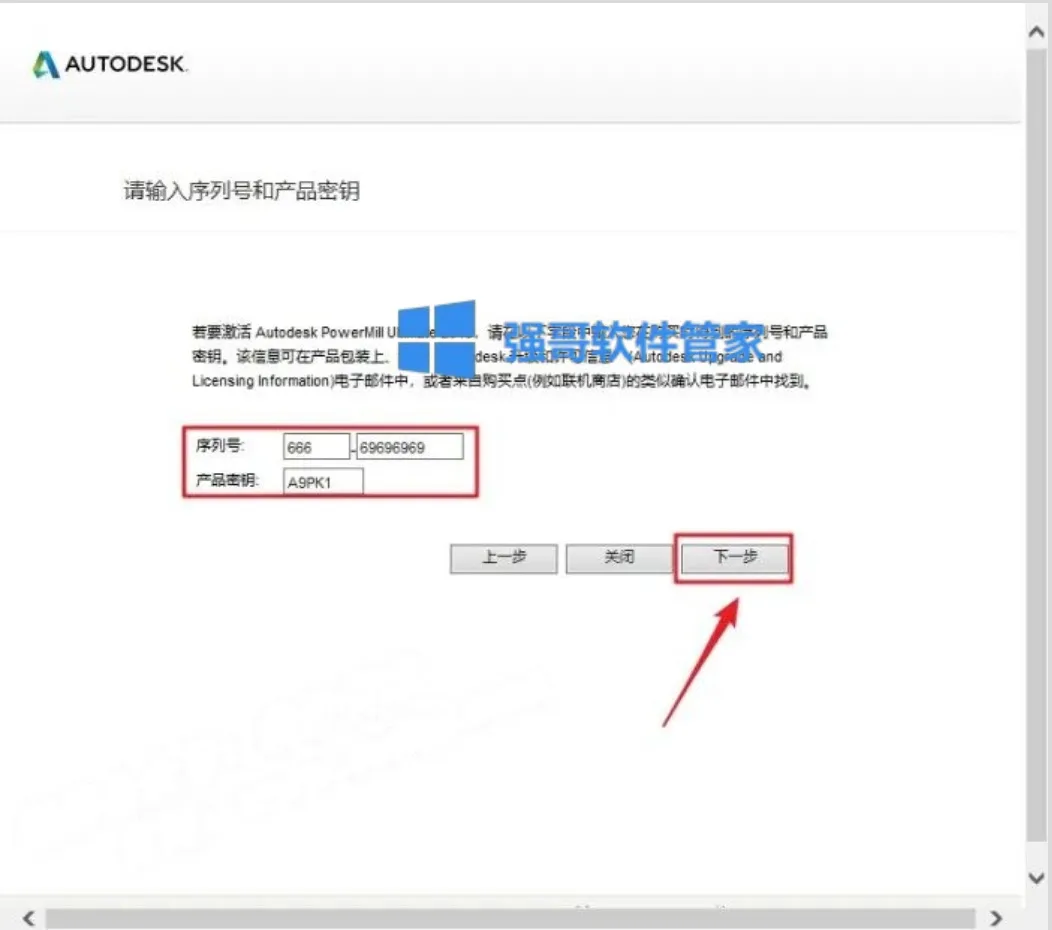This screenshot has height=930, width=1052.
Task: Click the text line starting 'Licensing Information'
Action: pyautogui.click(x=503, y=381)
